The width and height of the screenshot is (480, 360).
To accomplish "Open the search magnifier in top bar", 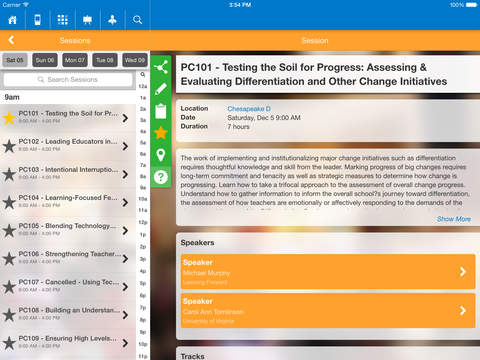I will click(x=137, y=20).
